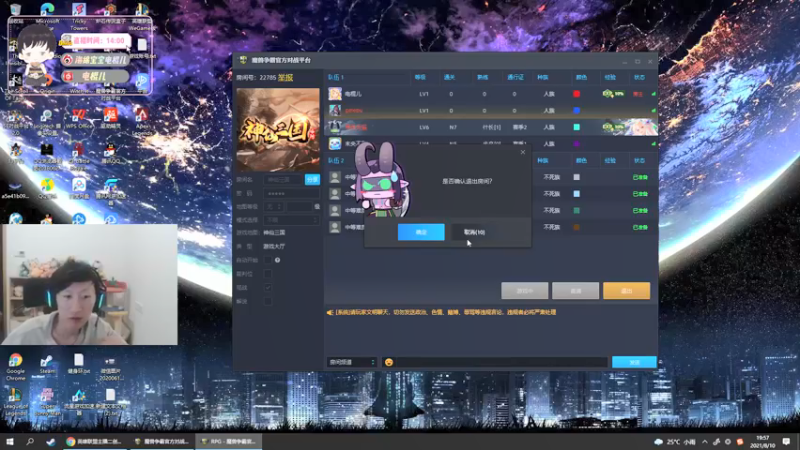This screenshot has width=800, height=450.
Task: Open the room channel dropdown
Action: (352, 362)
